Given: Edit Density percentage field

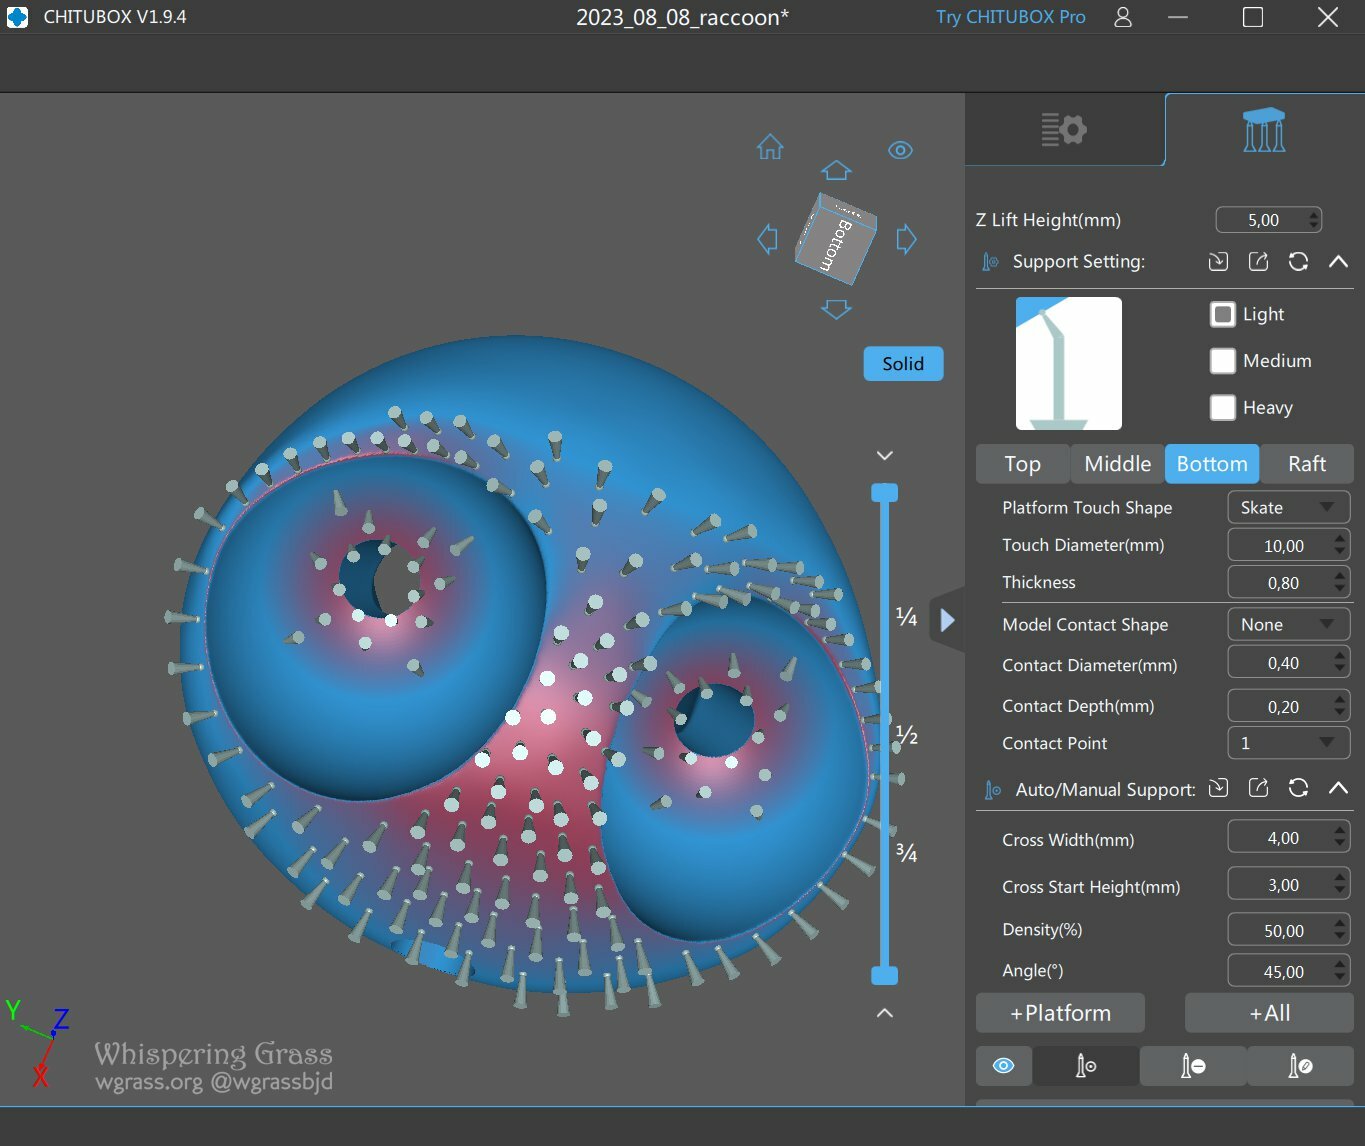Looking at the screenshot, I should point(1288,930).
